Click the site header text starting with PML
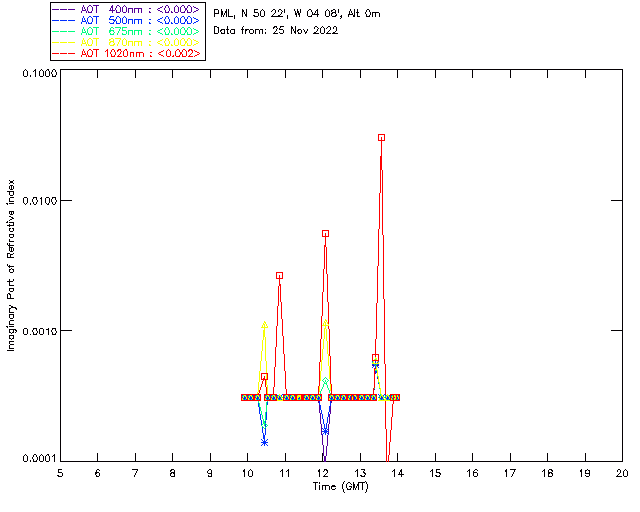 click(x=297, y=14)
